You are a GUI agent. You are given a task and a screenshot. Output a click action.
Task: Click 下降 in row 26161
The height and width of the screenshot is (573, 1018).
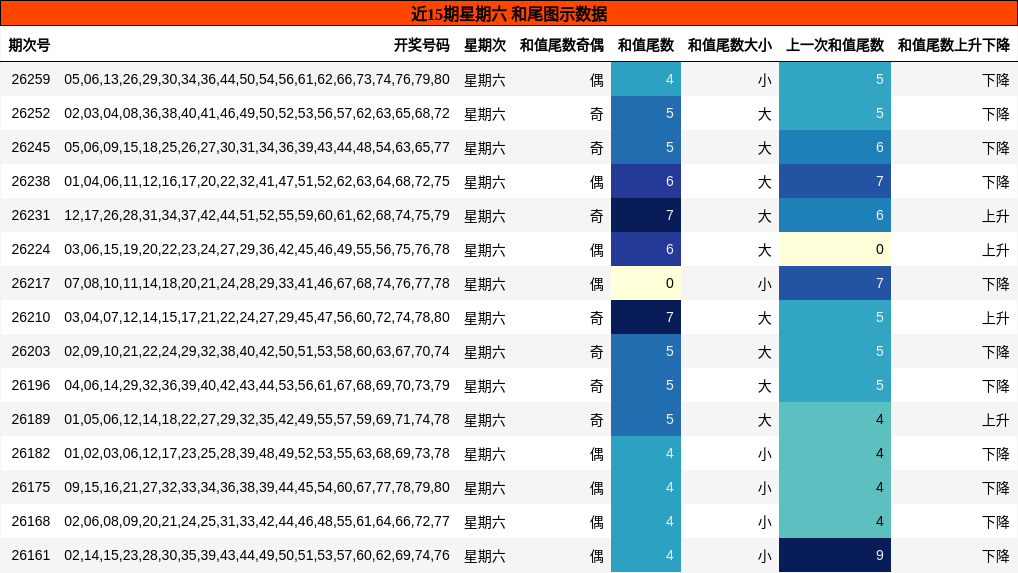tap(996, 555)
